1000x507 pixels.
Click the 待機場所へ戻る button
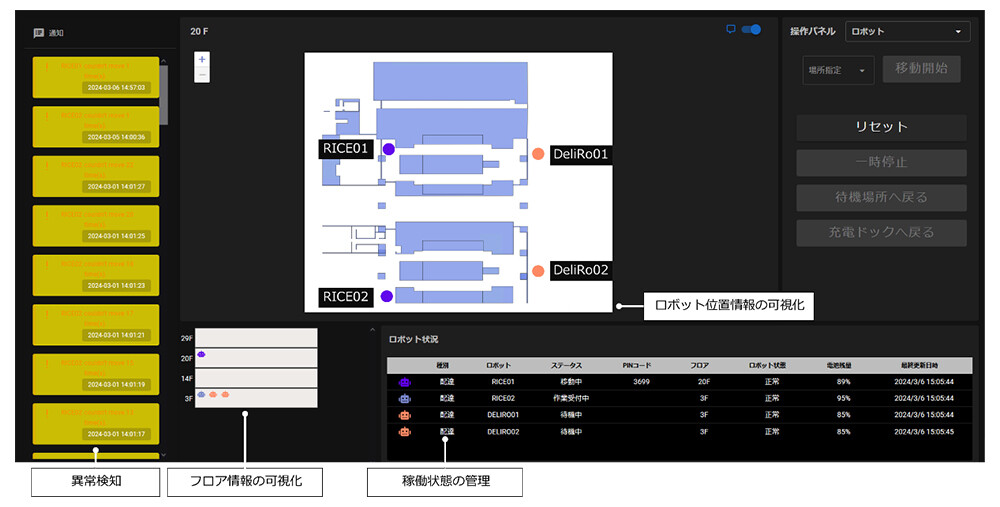pyautogui.click(x=881, y=198)
